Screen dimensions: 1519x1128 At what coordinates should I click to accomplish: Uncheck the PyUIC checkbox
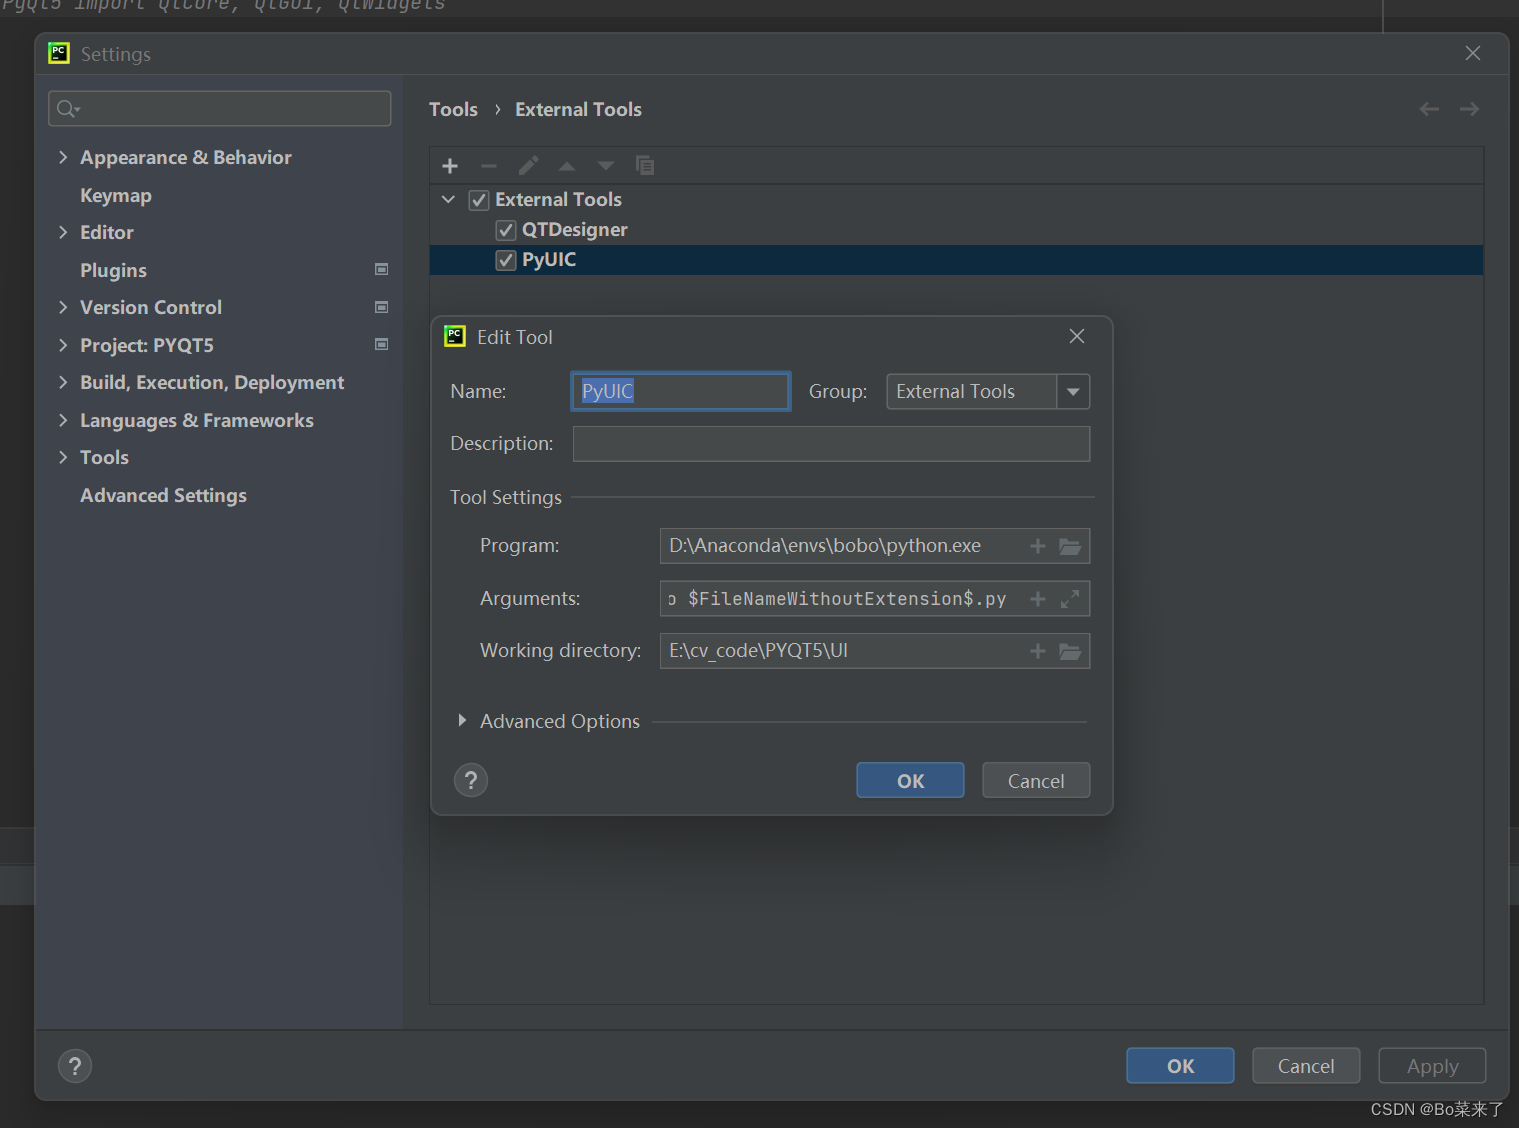pos(505,259)
